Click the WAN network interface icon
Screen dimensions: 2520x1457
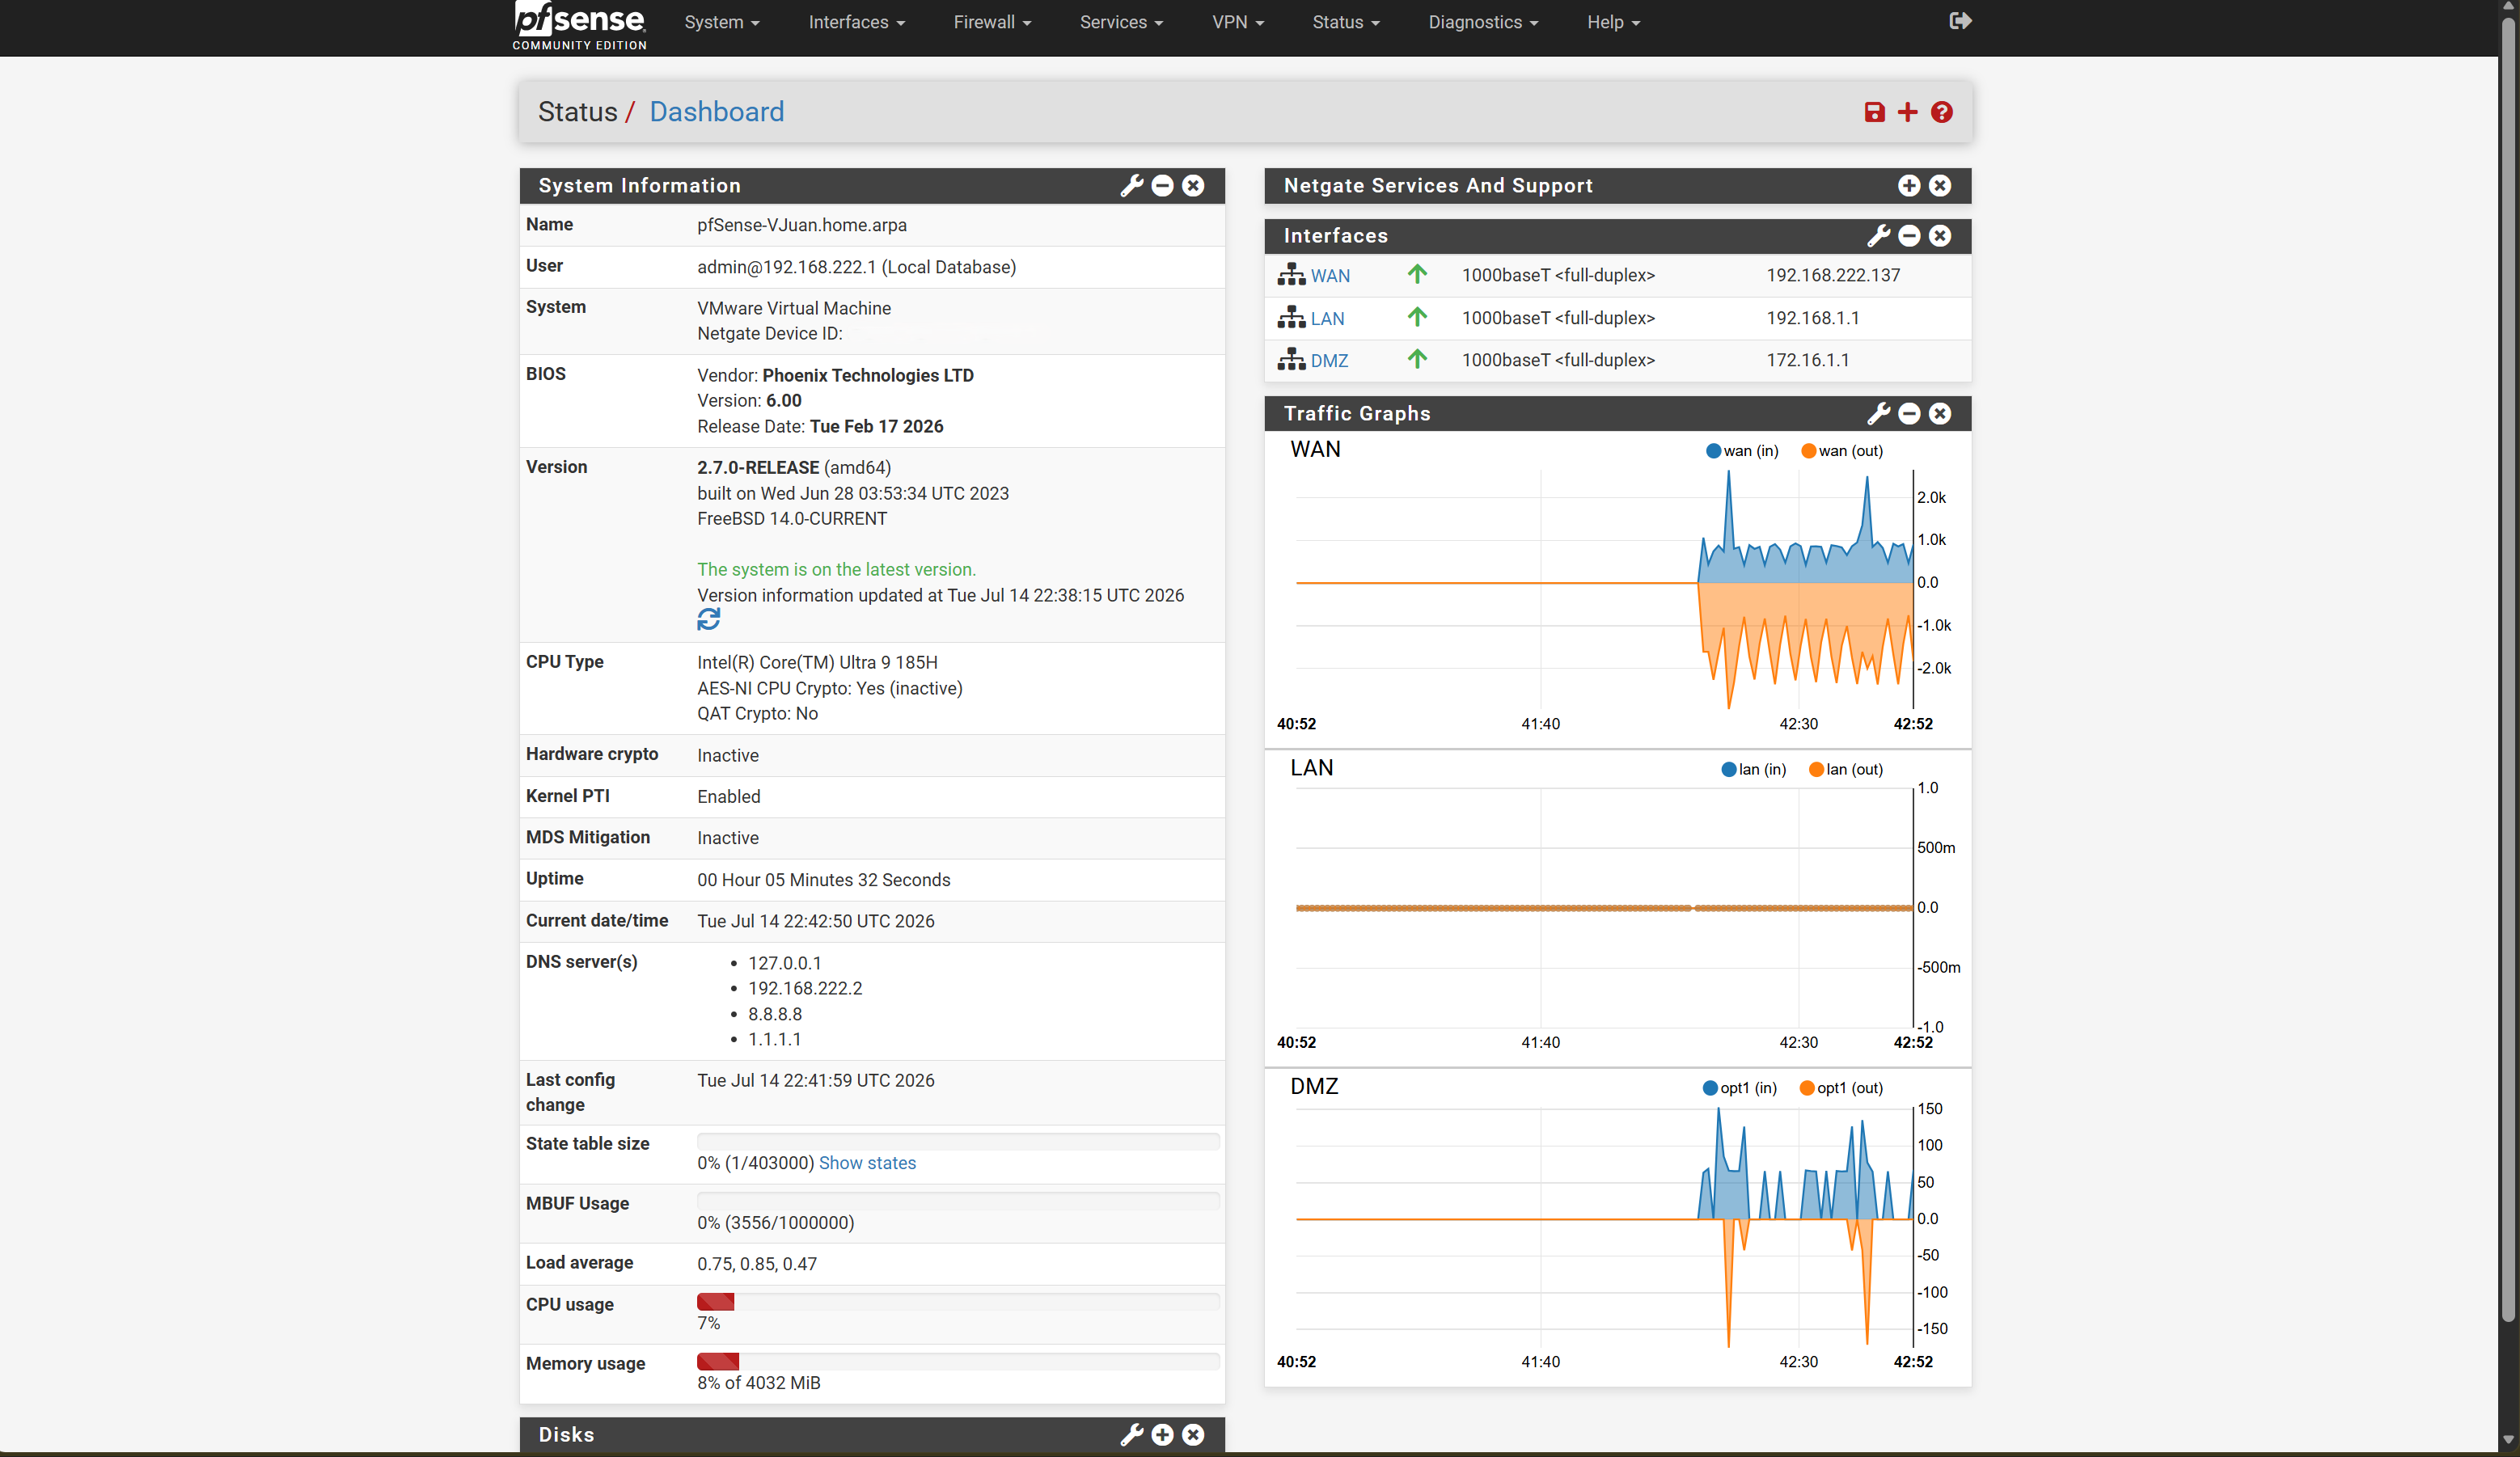point(1291,274)
